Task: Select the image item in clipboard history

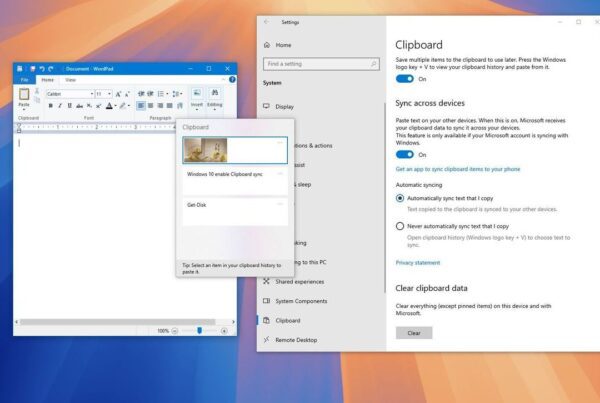Action: coord(235,150)
